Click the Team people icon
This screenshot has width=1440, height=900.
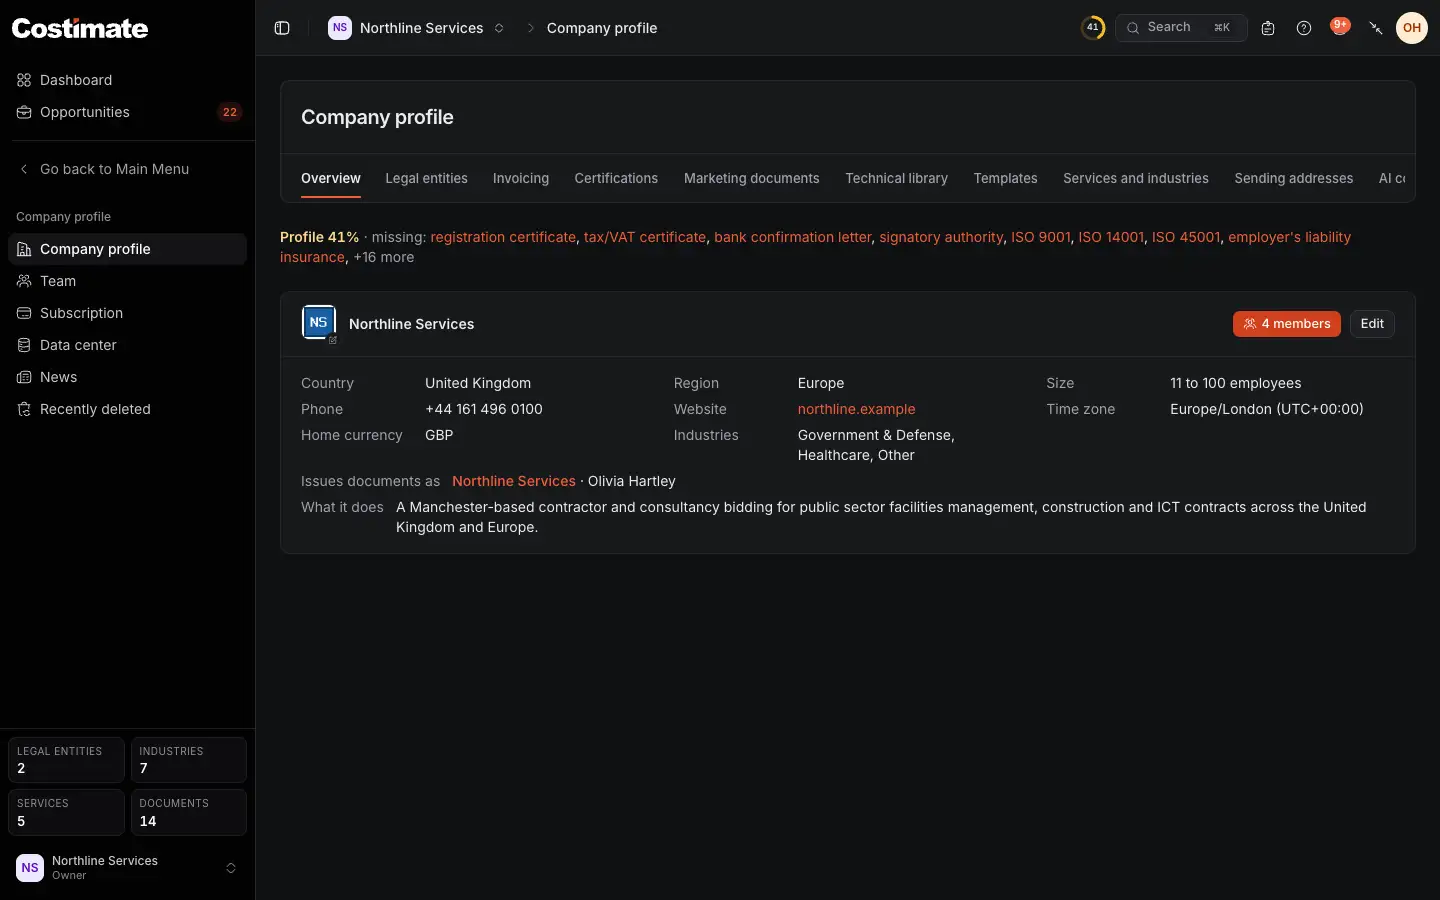click(x=24, y=281)
